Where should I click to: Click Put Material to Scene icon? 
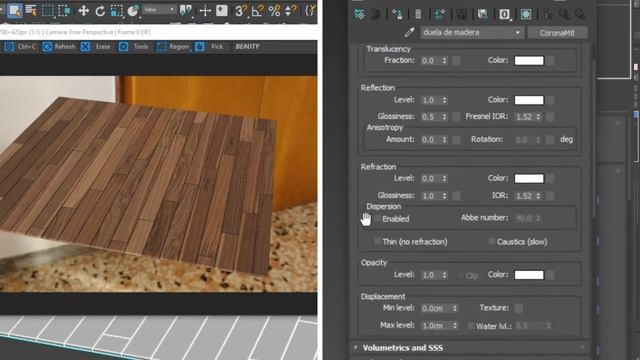[x=375, y=14]
